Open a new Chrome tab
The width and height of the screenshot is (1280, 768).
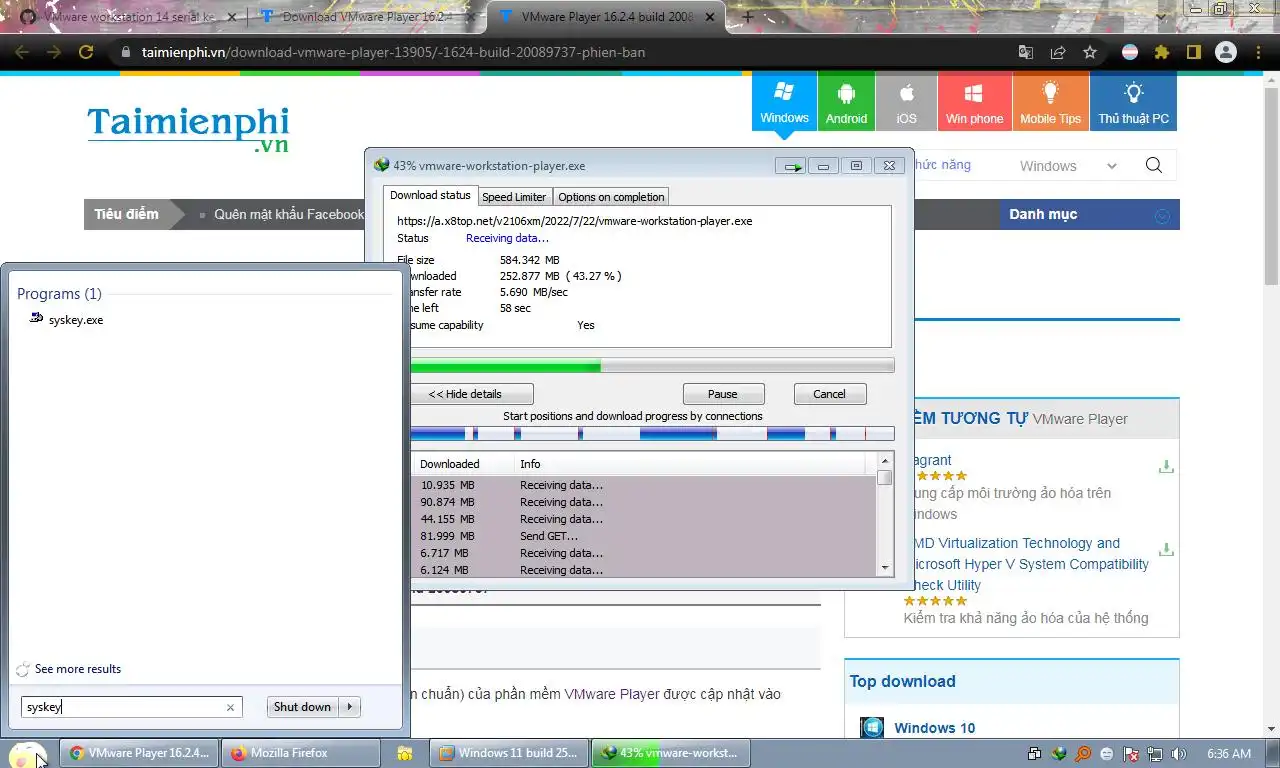748,17
